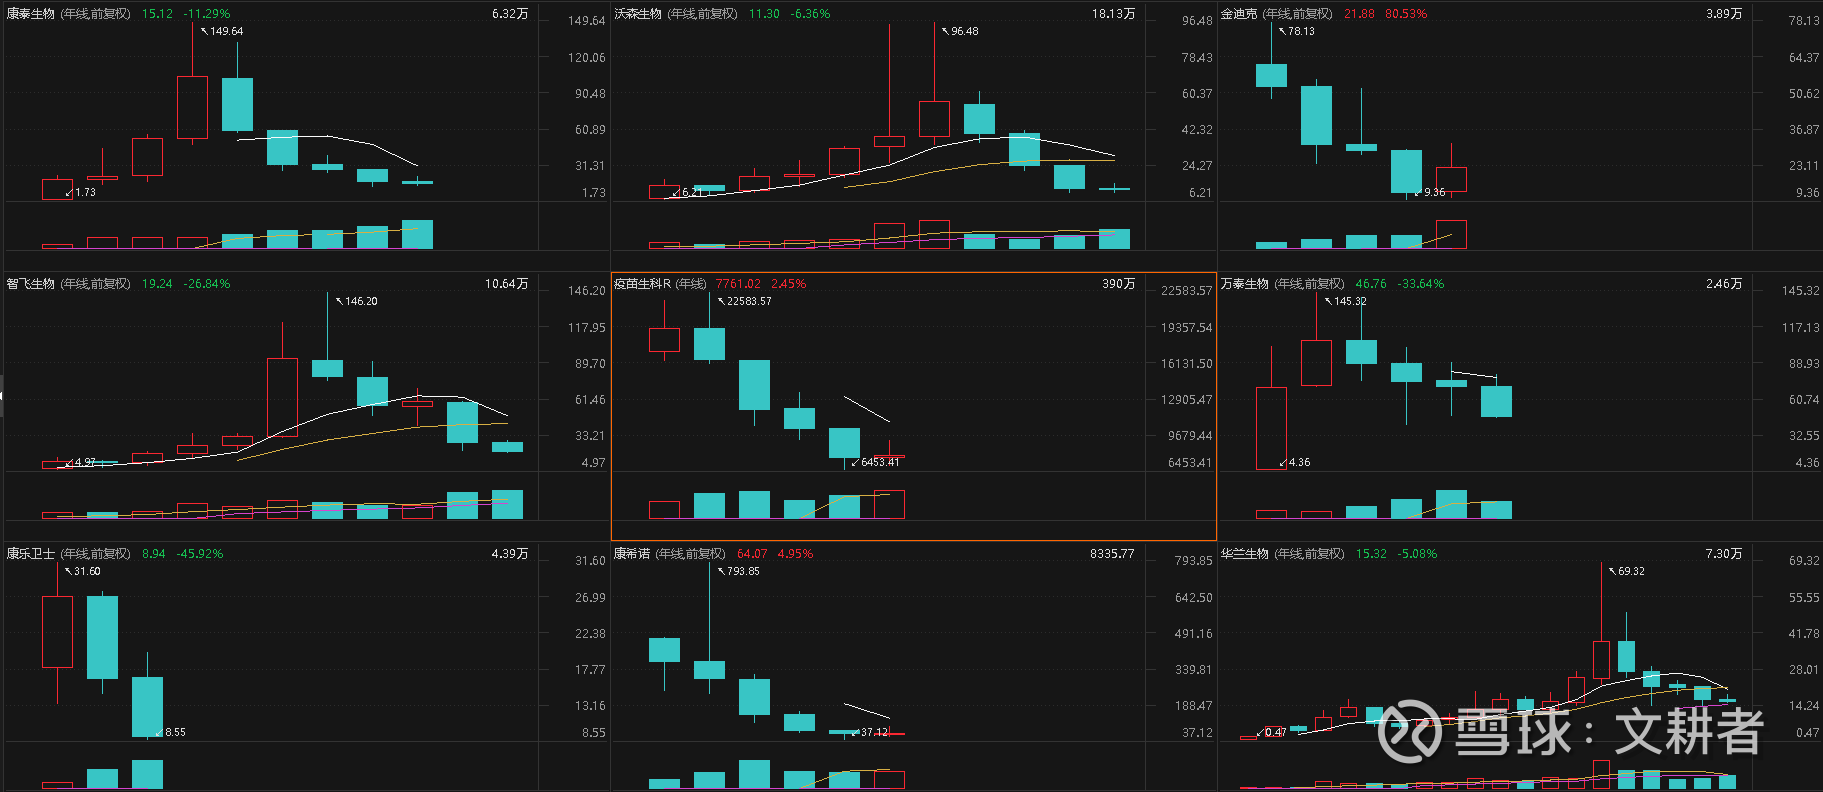Image resolution: width=1823 pixels, height=792 pixels.
Task: Select the 康乐卫士 stock name
Action: [31, 554]
